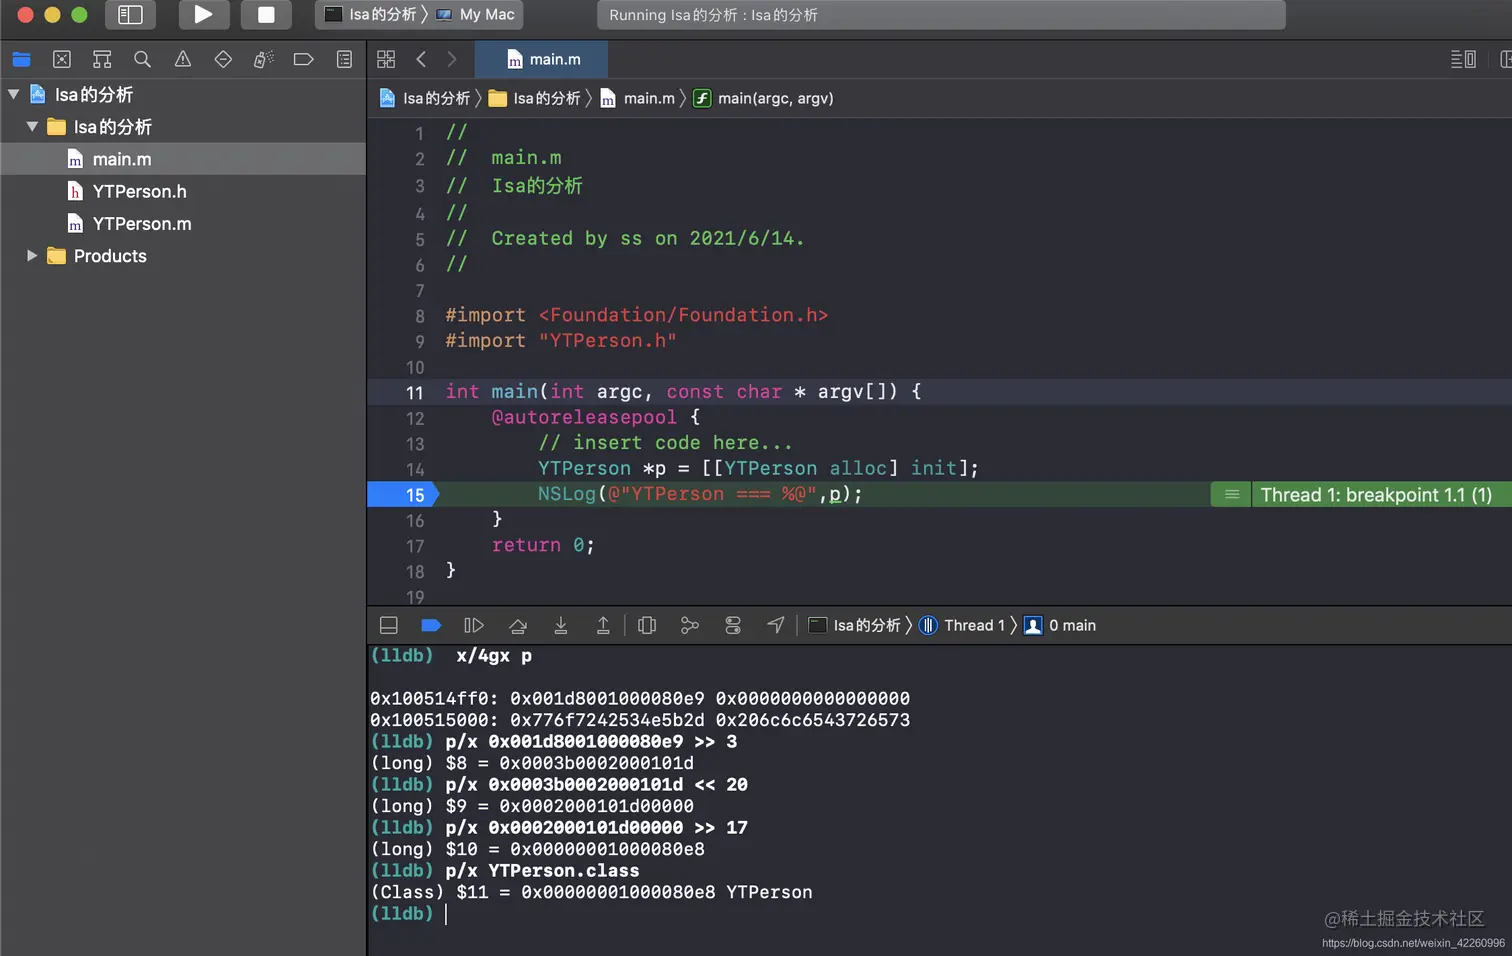Select Thread 1 in debug bar

pos(962,625)
